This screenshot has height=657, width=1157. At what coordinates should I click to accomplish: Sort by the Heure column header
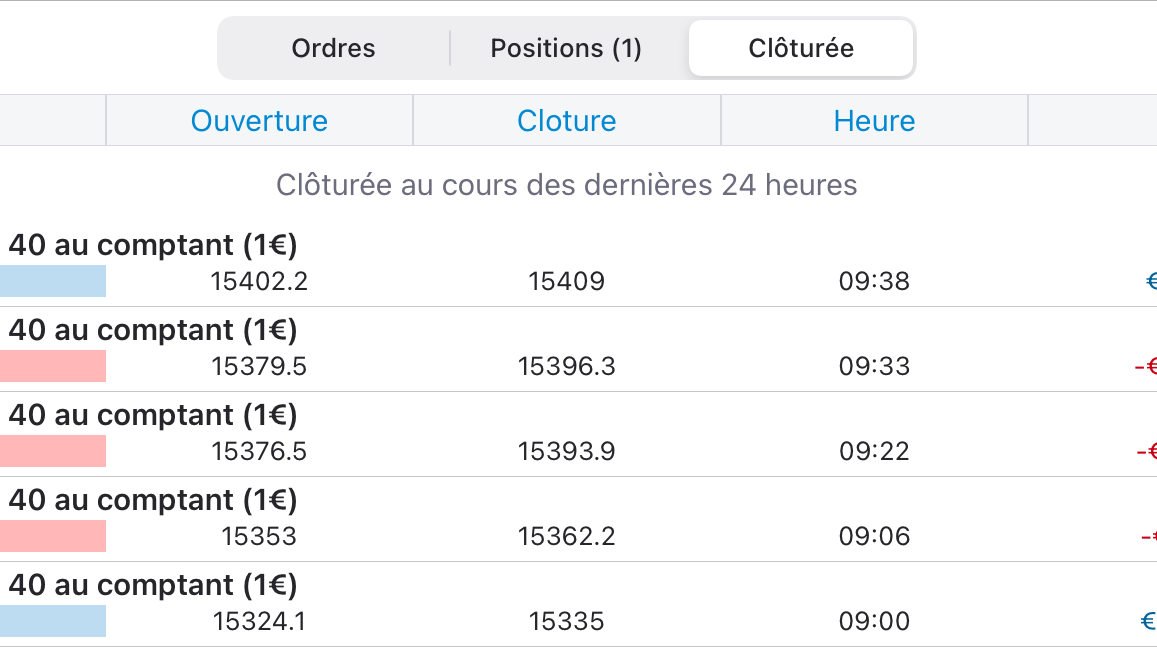874,121
